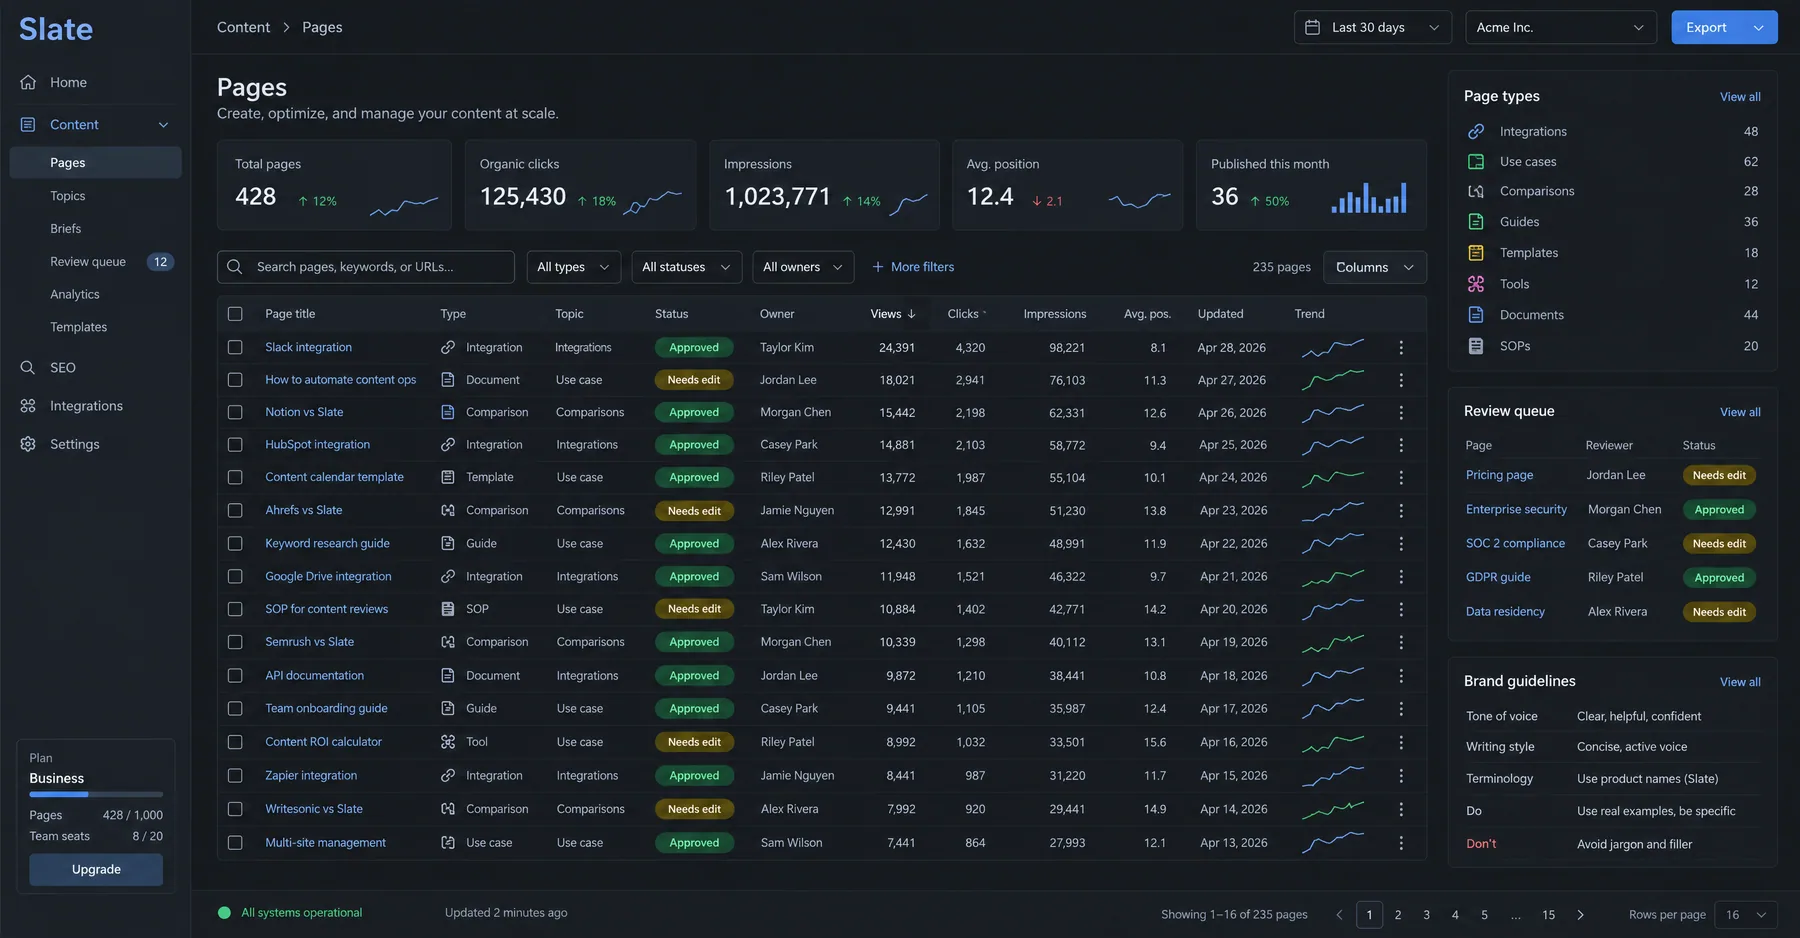The height and width of the screenshot is (938, 1800).
Task: Open the Pricing page link
Action: point(1499,475)
